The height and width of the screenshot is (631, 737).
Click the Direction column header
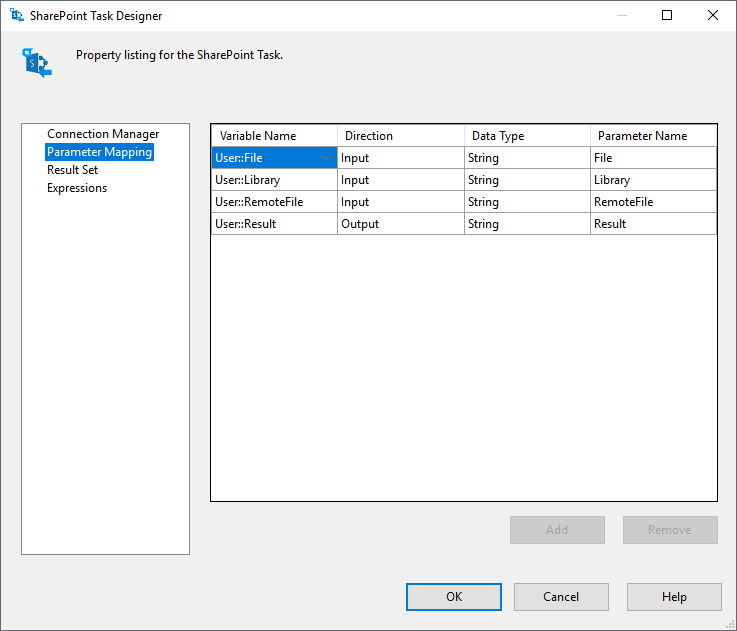coord(400,136)
